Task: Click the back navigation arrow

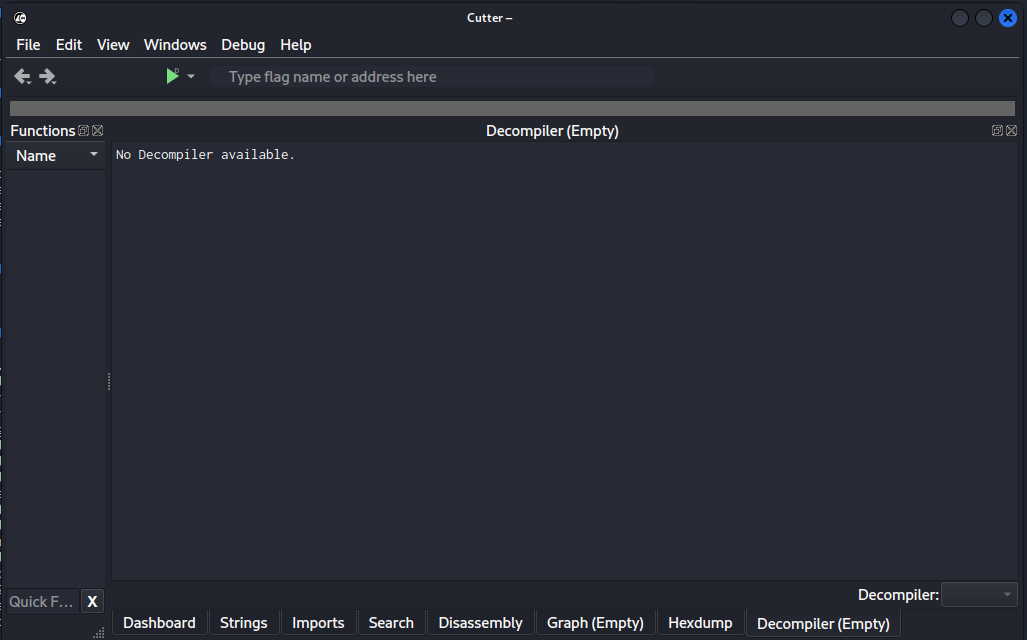Action: point(22,77)
